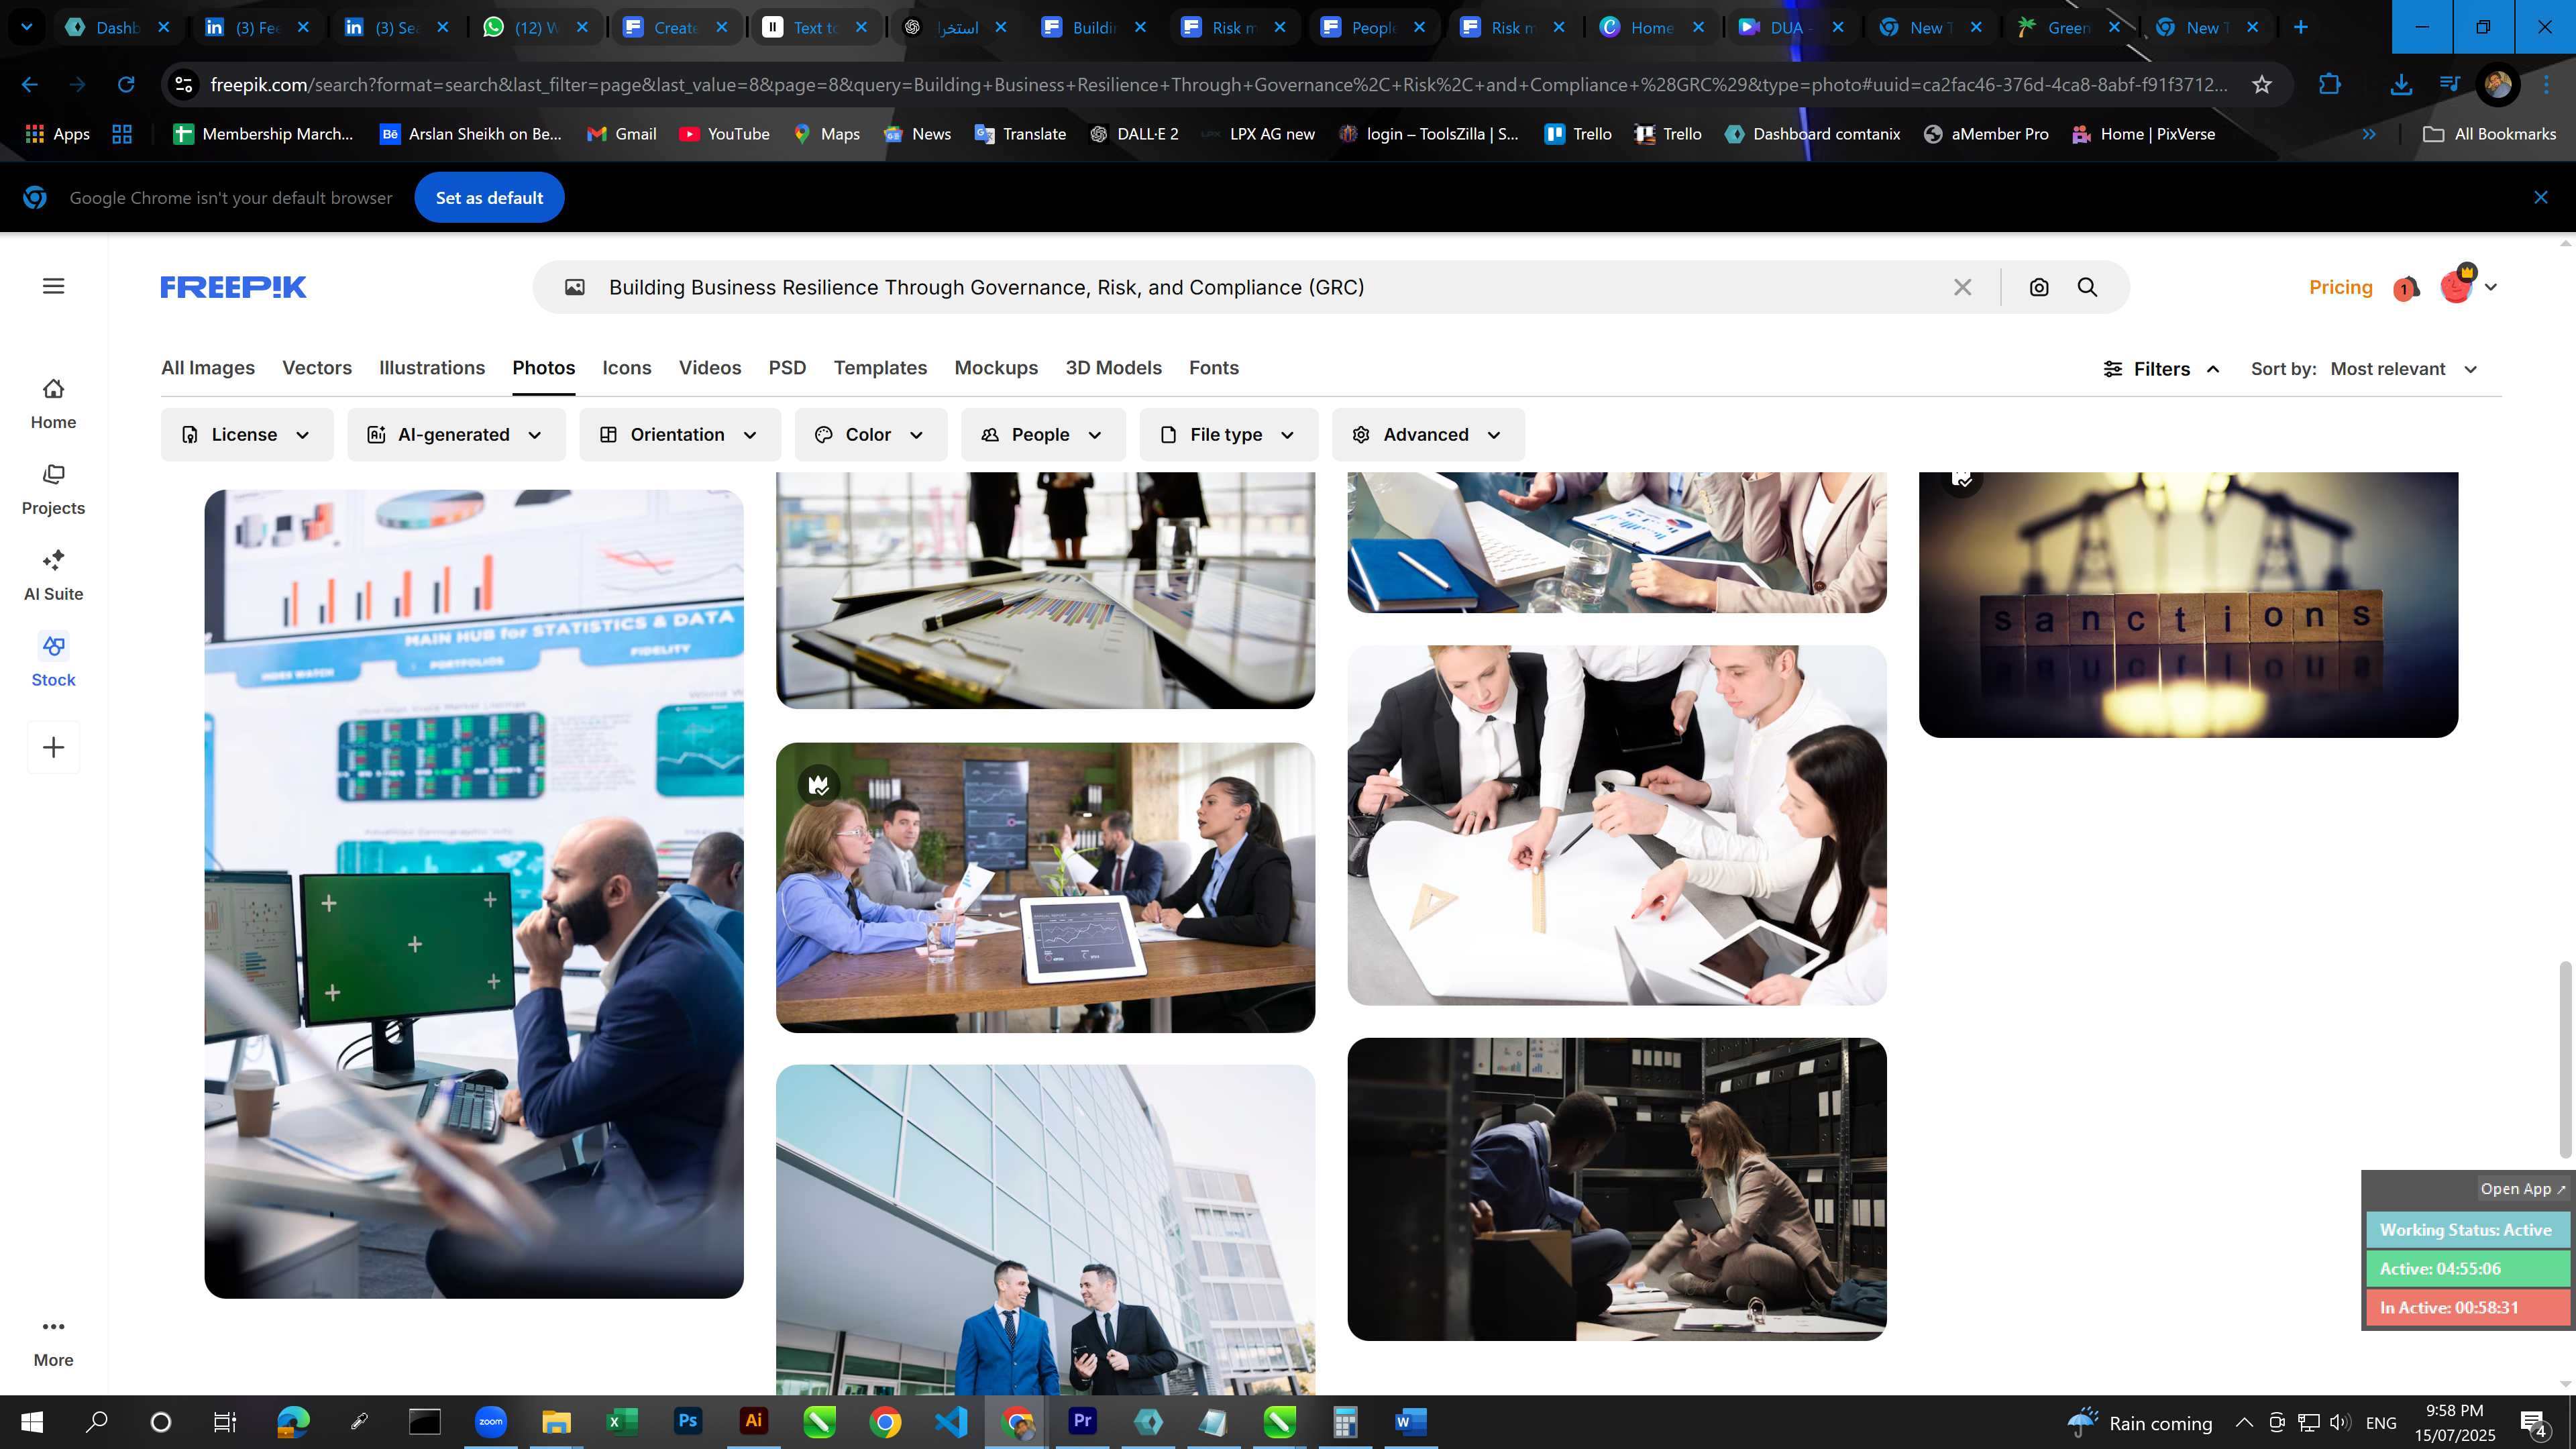The height and width of the screenshot is (1449, 2576).
Task: Open Projects in the sidebar
Action: pos(53,490)
